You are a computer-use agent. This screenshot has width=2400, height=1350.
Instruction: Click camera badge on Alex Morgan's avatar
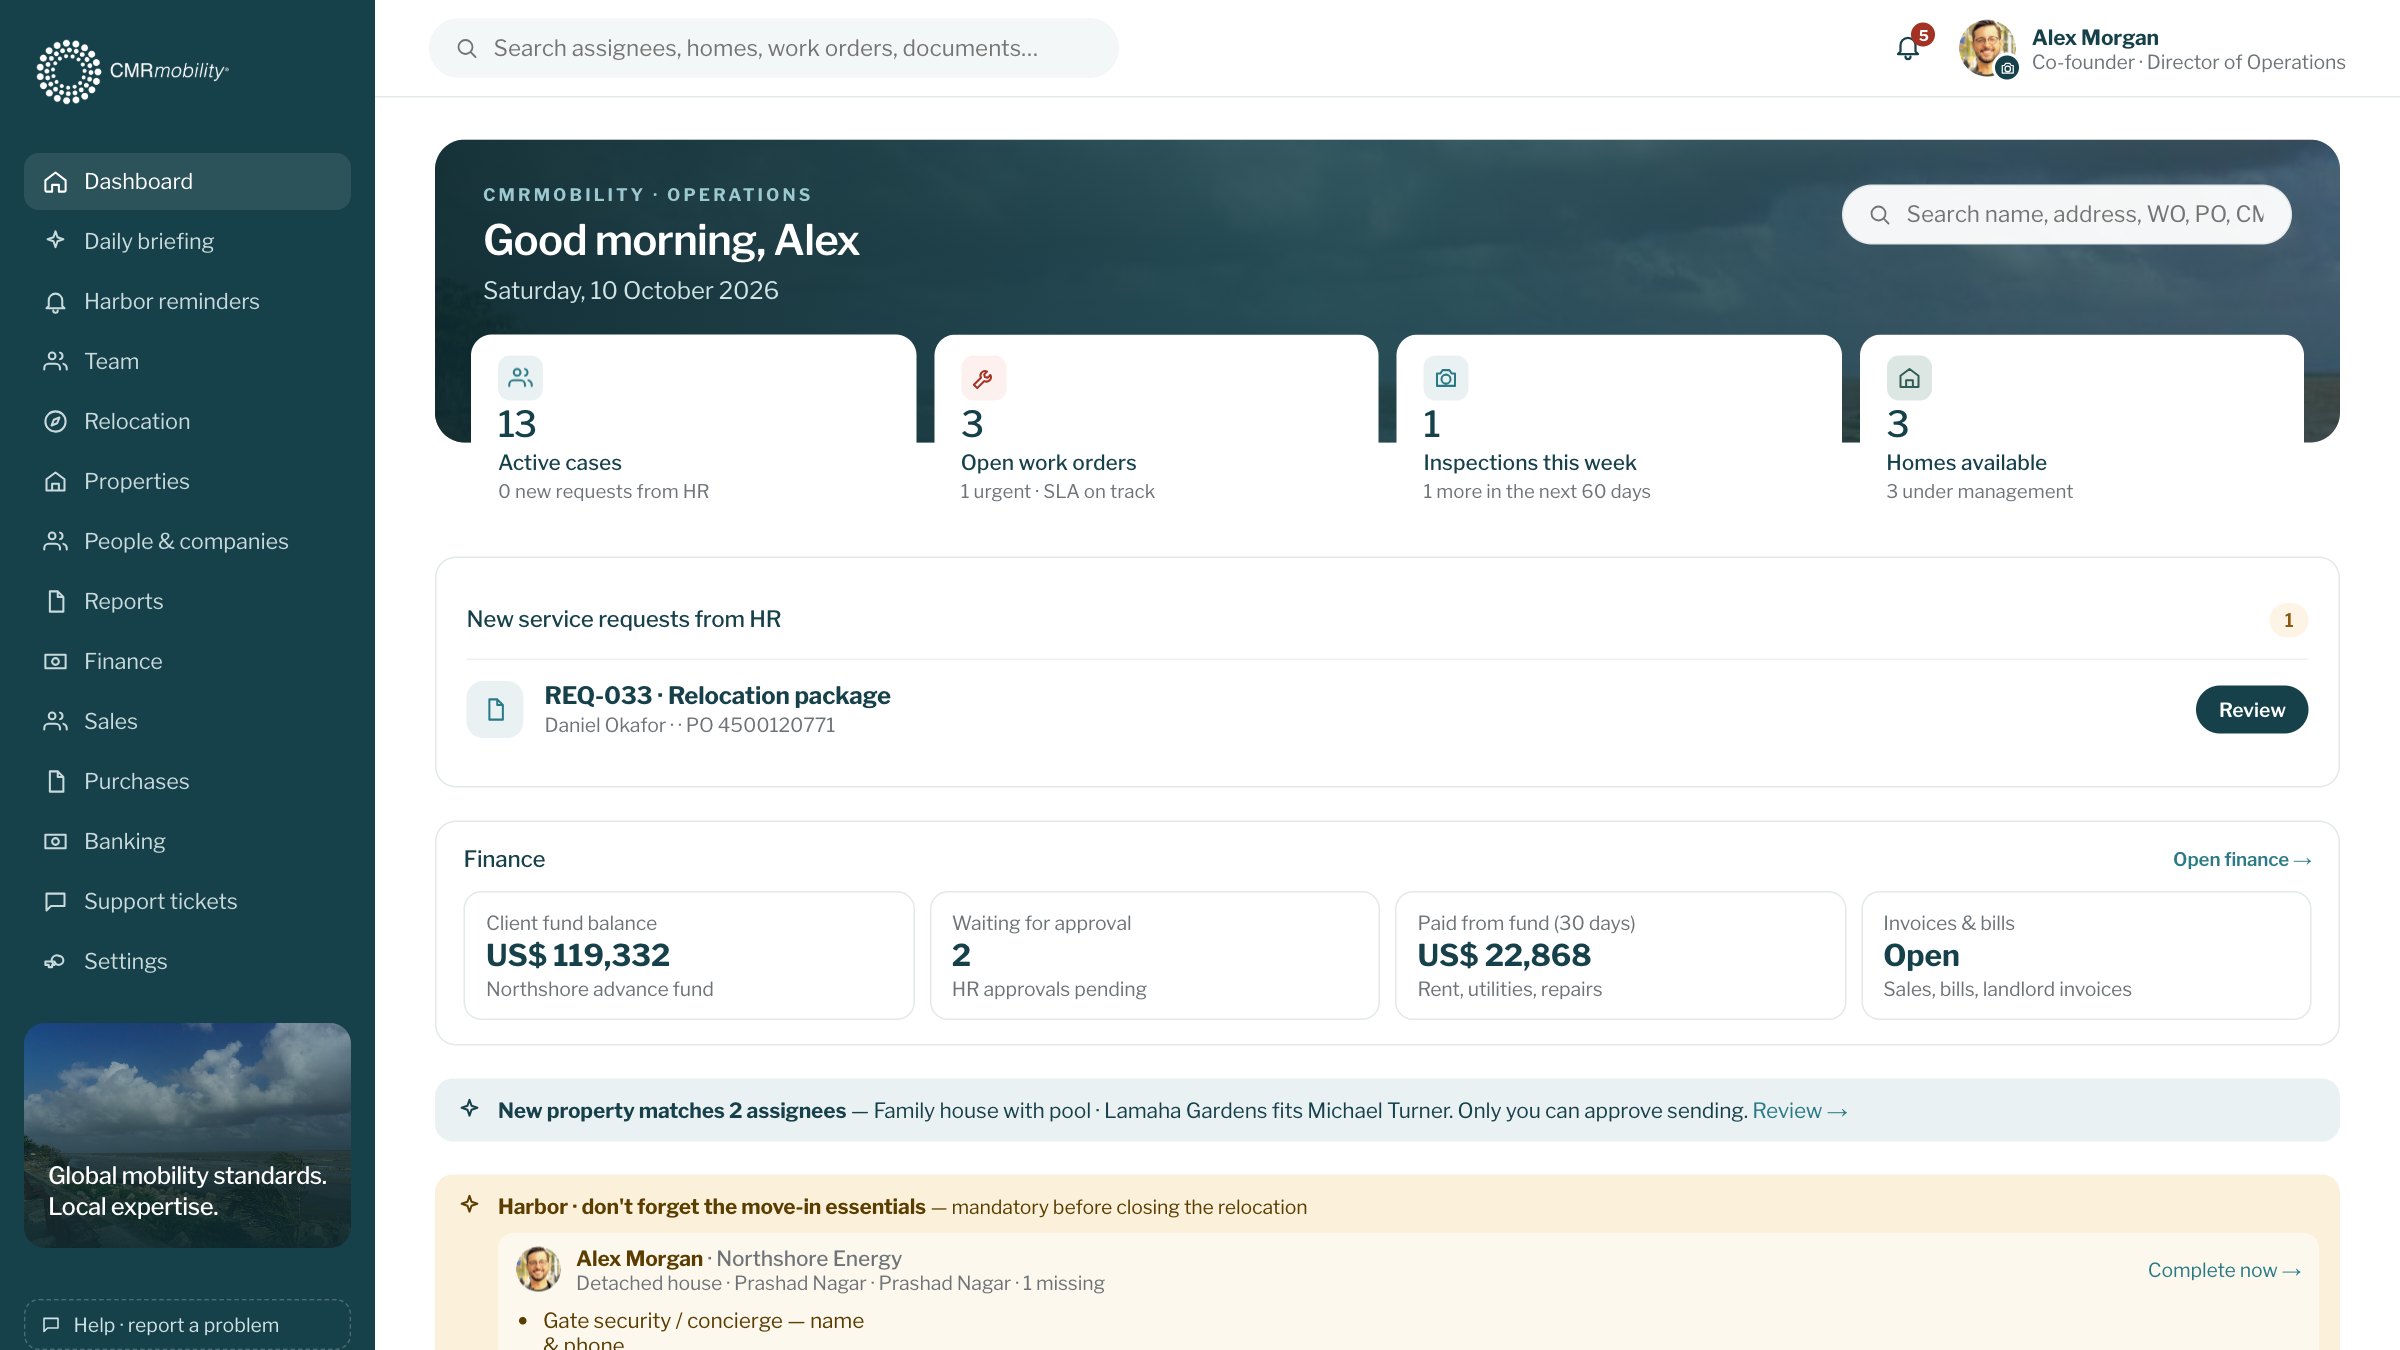pos(2007,68)
